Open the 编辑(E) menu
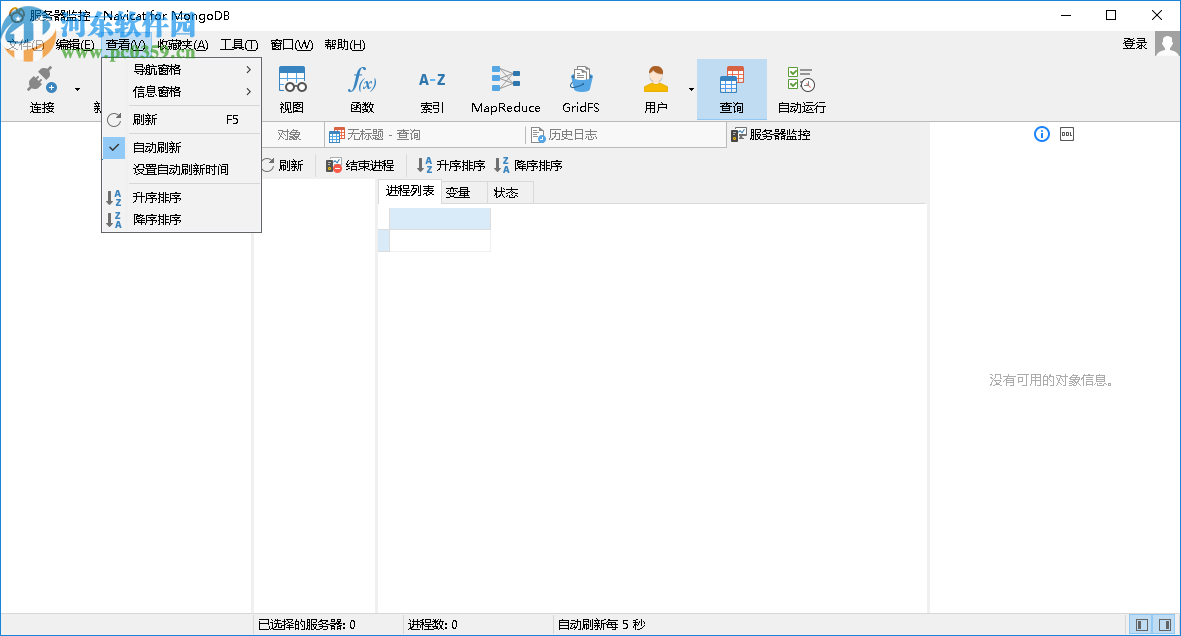The width and height of the screenshot is (1181, 636). point(75,45)
